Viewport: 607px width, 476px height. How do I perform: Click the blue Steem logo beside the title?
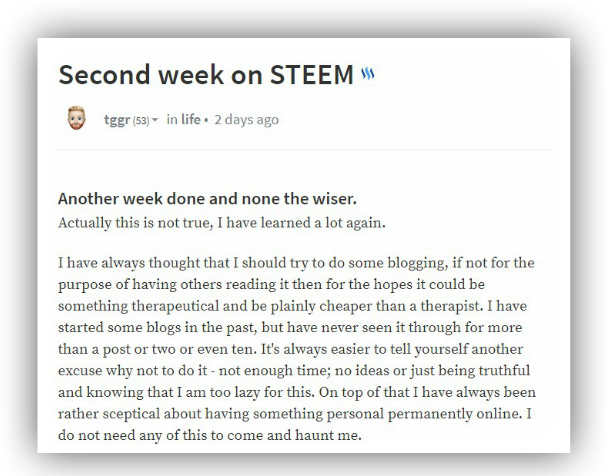[368, 73]
